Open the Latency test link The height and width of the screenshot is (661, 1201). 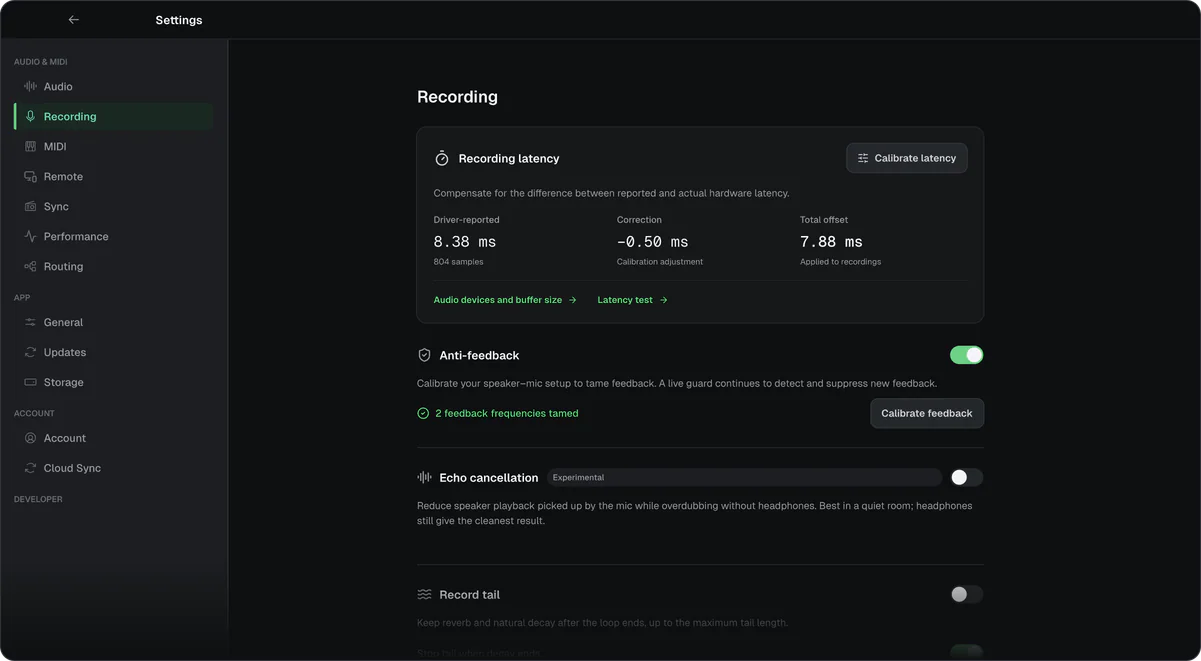pyautogui.click(x=632, y=300)
